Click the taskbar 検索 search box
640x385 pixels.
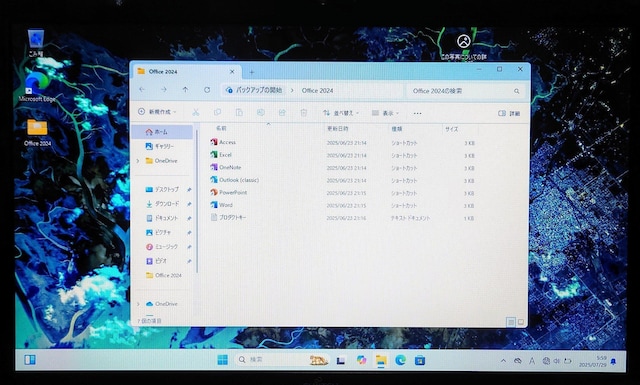point(282,360)
